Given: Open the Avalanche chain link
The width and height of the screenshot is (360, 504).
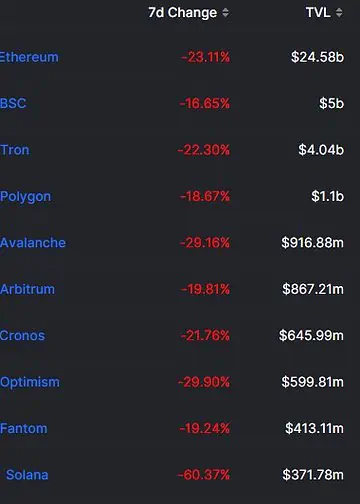Looking at the screenshot, I should [x=33, y=243].
